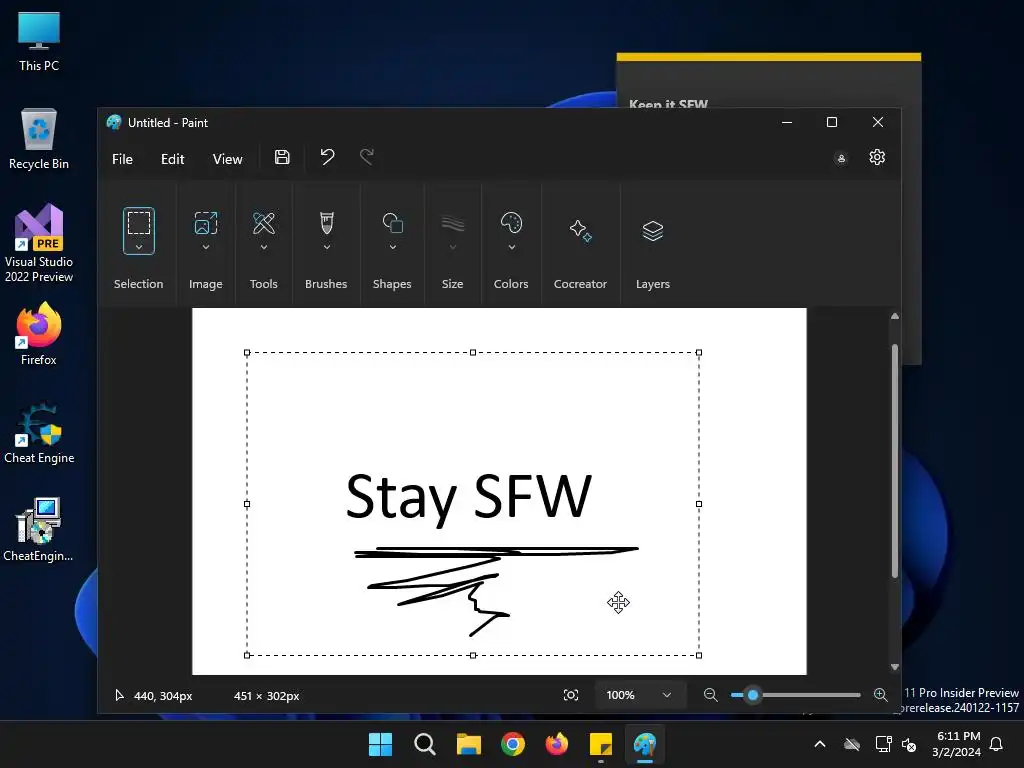Click the vertical scrollbar thumb in Paint
1024x768 pixels.
(x=895, y=460)
